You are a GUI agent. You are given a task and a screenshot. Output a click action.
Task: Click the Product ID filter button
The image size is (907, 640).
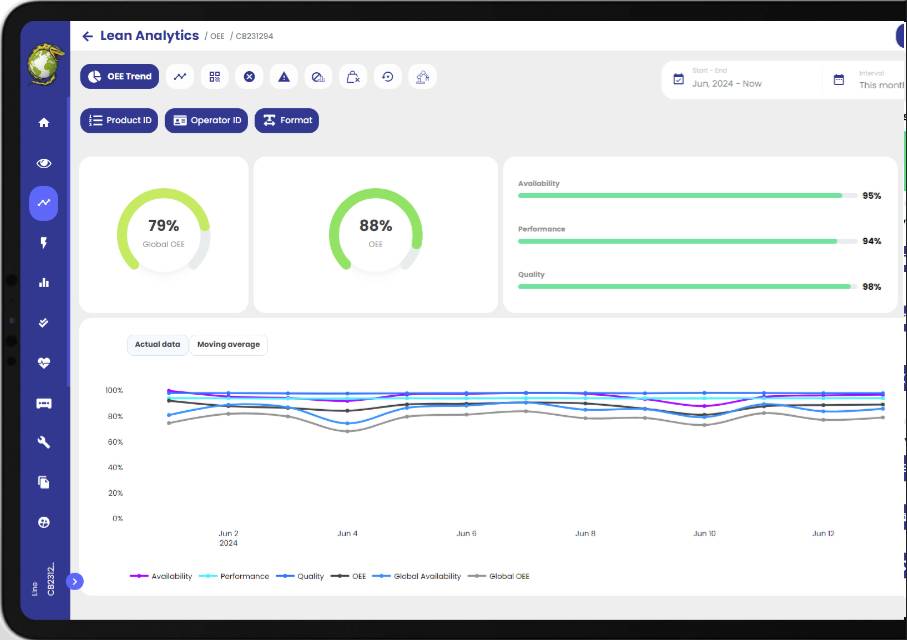(x=119, y=120)
